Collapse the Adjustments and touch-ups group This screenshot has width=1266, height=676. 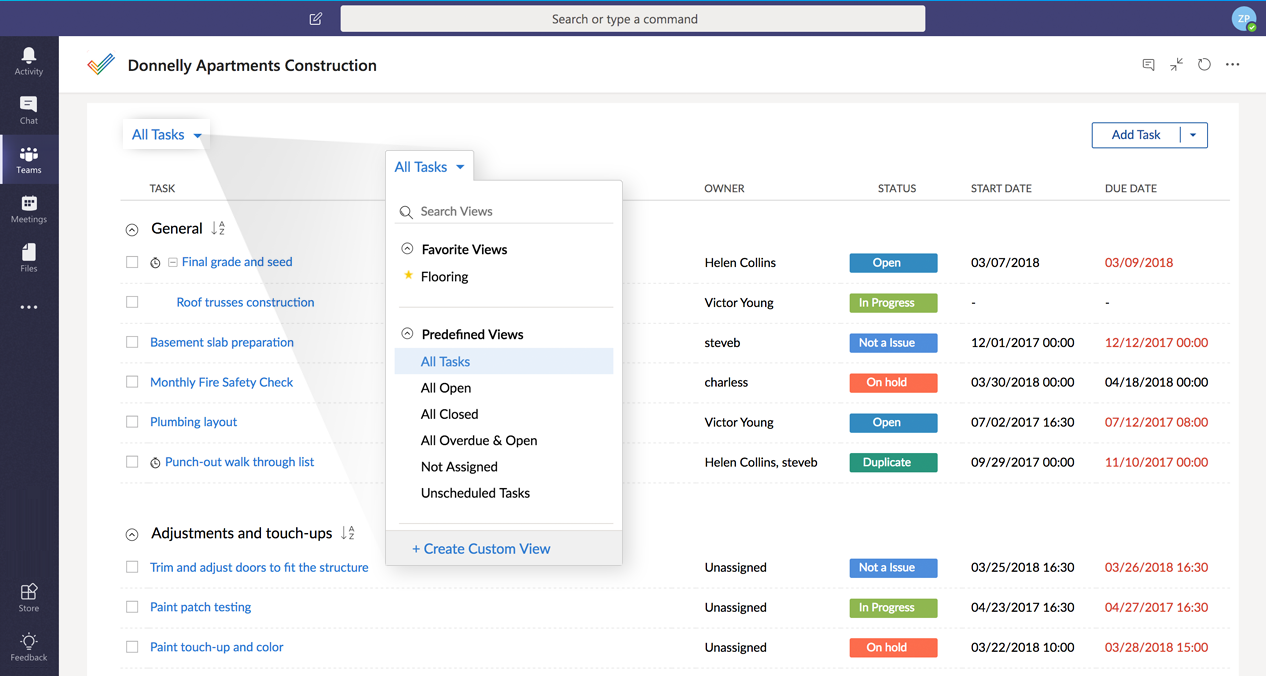pyautogui.click(x=132, y=535)
